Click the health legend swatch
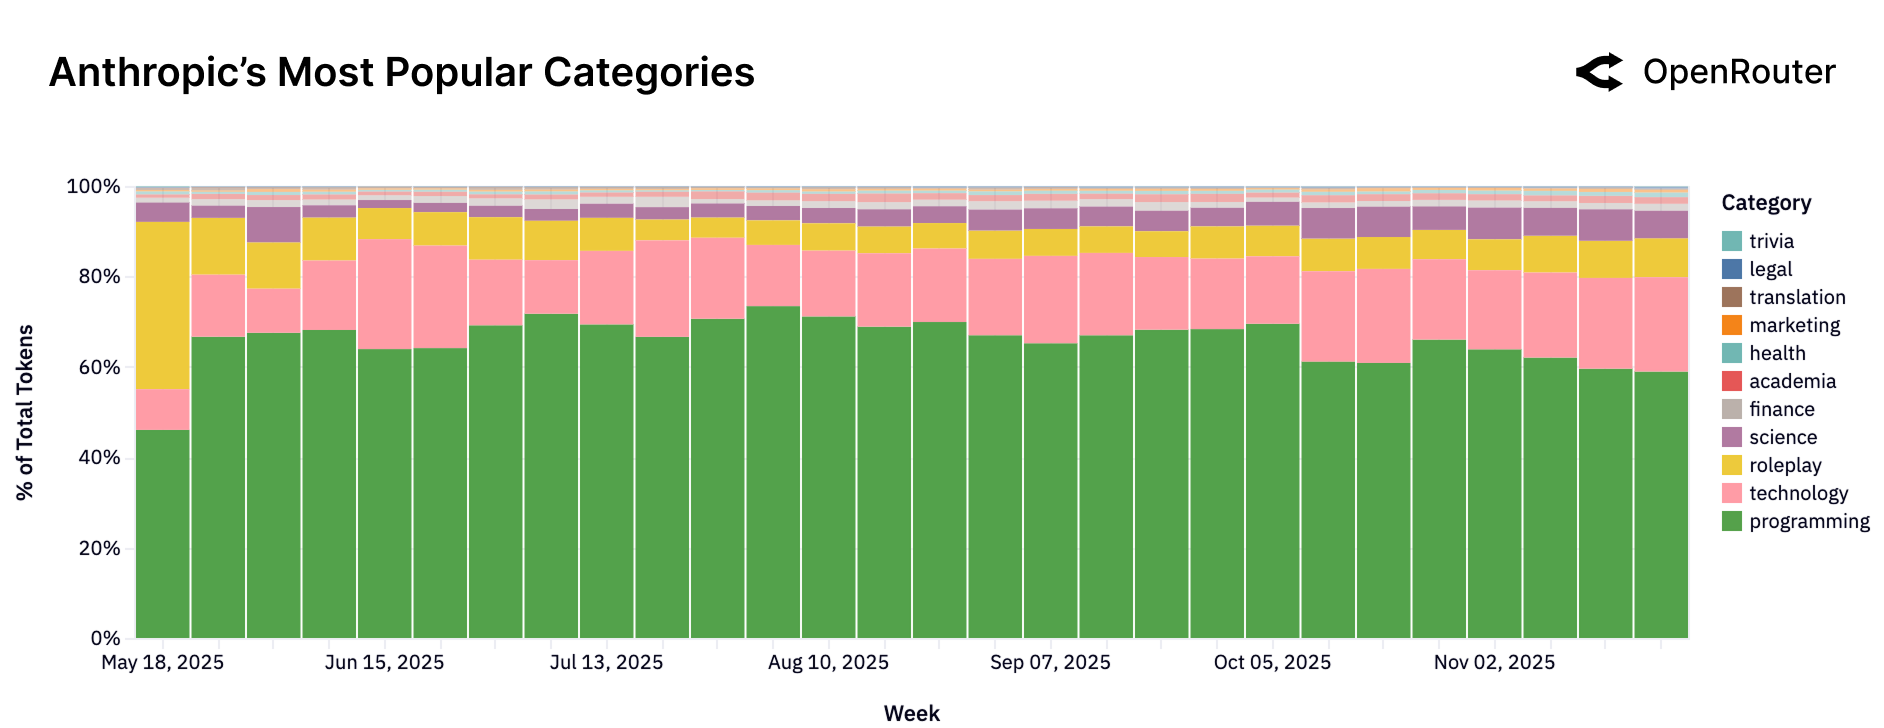This screenshot has height=728, width=1884. (x=1732, y=353)
